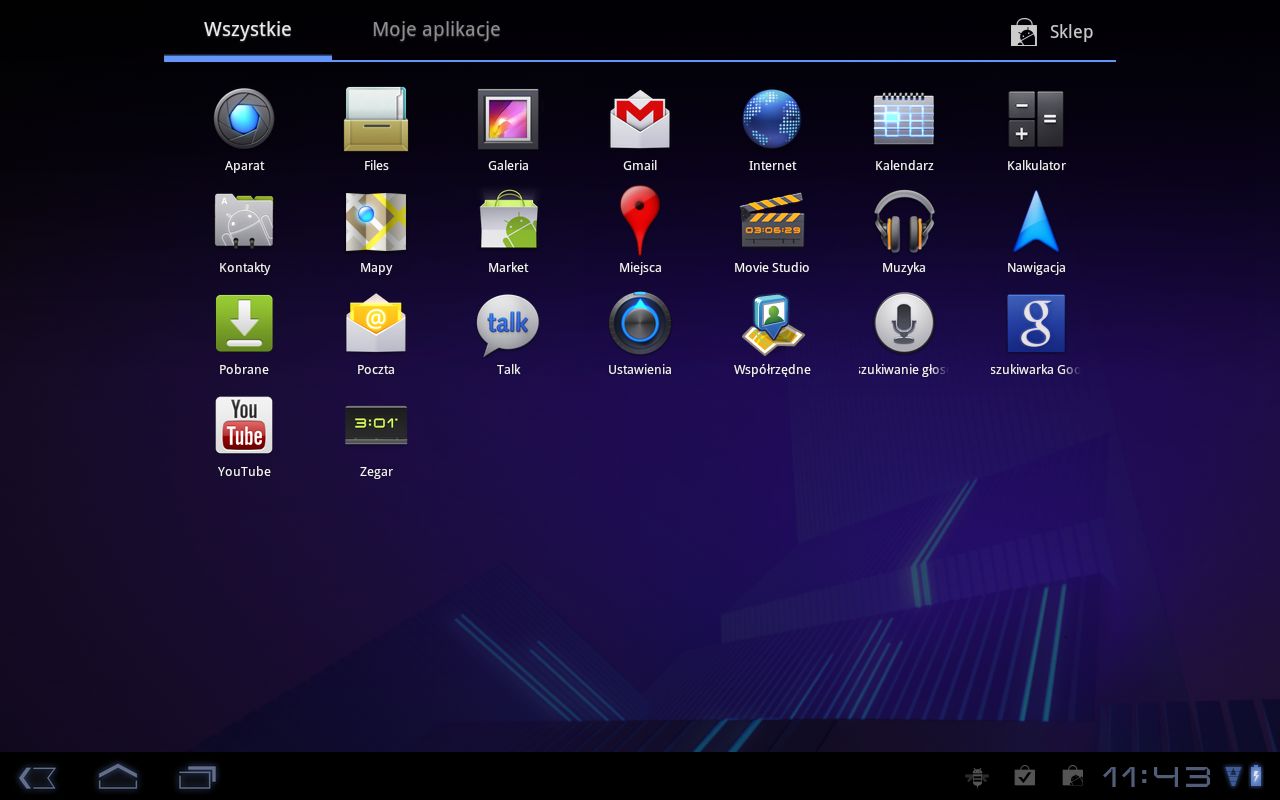
Task: Open the Market update notification icon
Action: click(x=1072, y=777)
